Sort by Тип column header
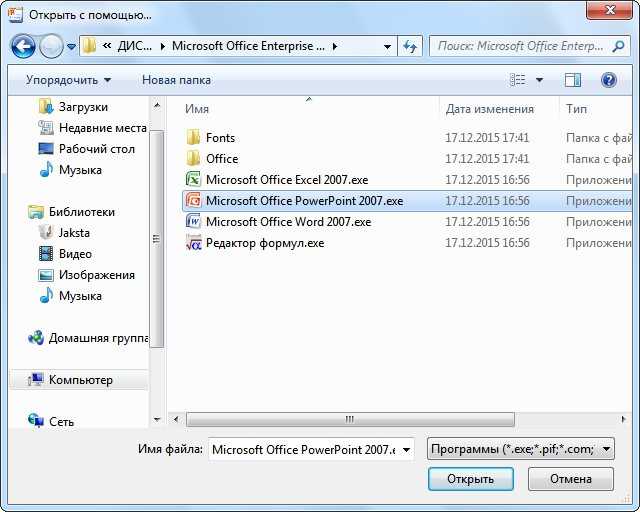Screen dimensions: 640x512 coord(576,109)
